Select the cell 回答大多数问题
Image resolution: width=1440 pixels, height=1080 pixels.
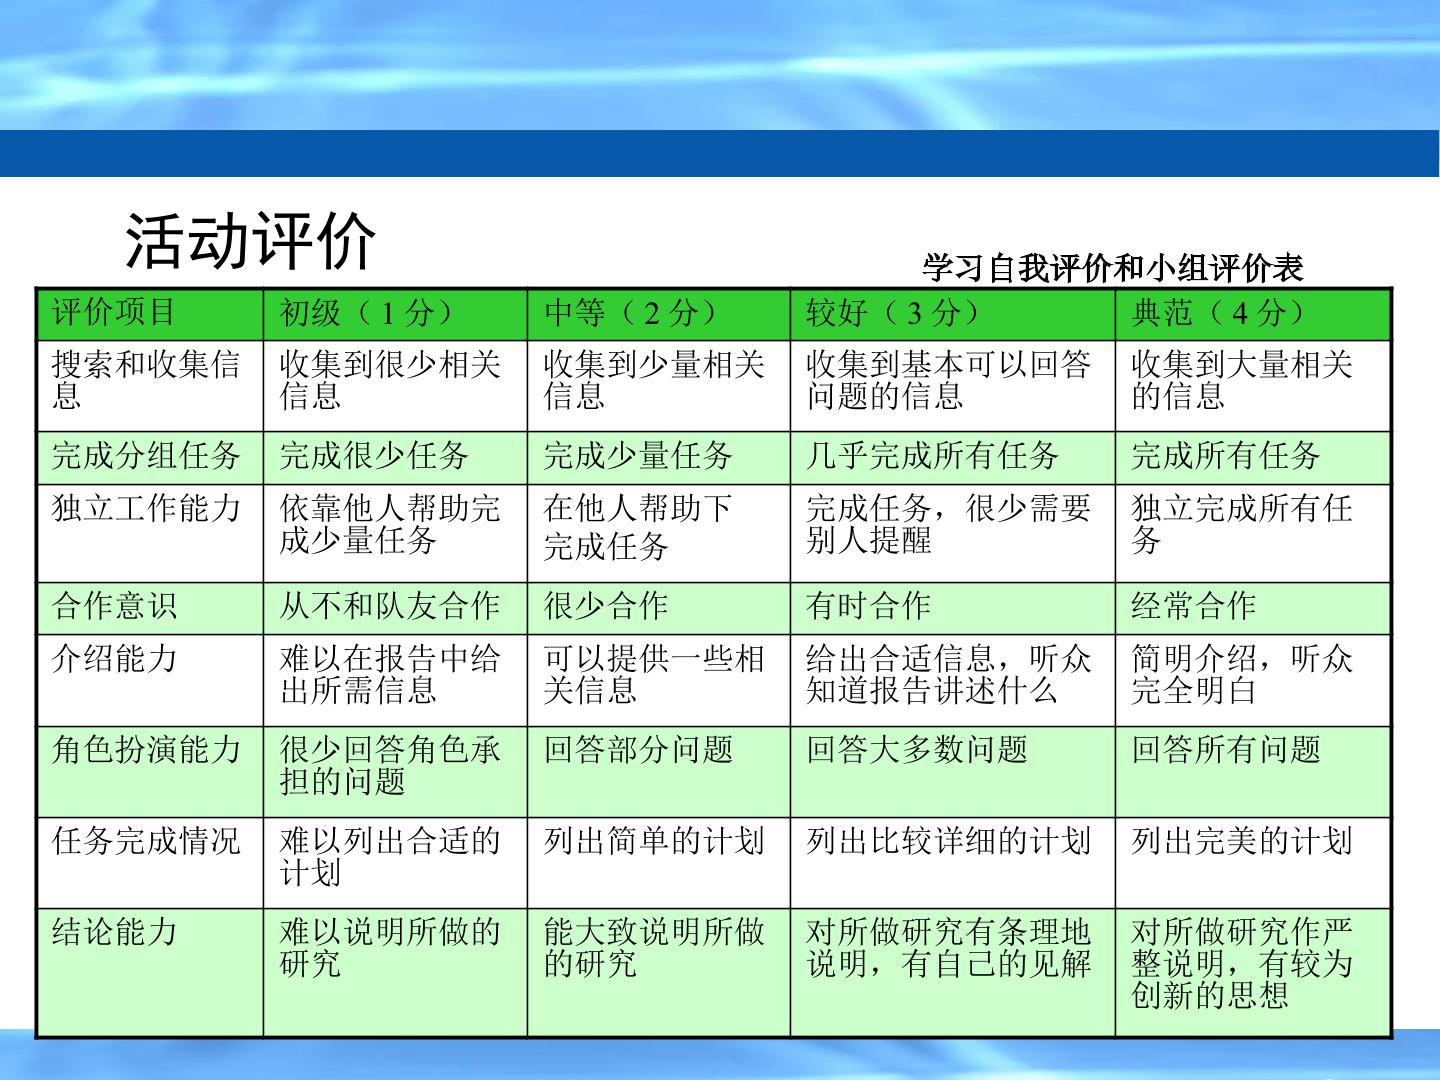pyautogui.click(x=953, y=771)
